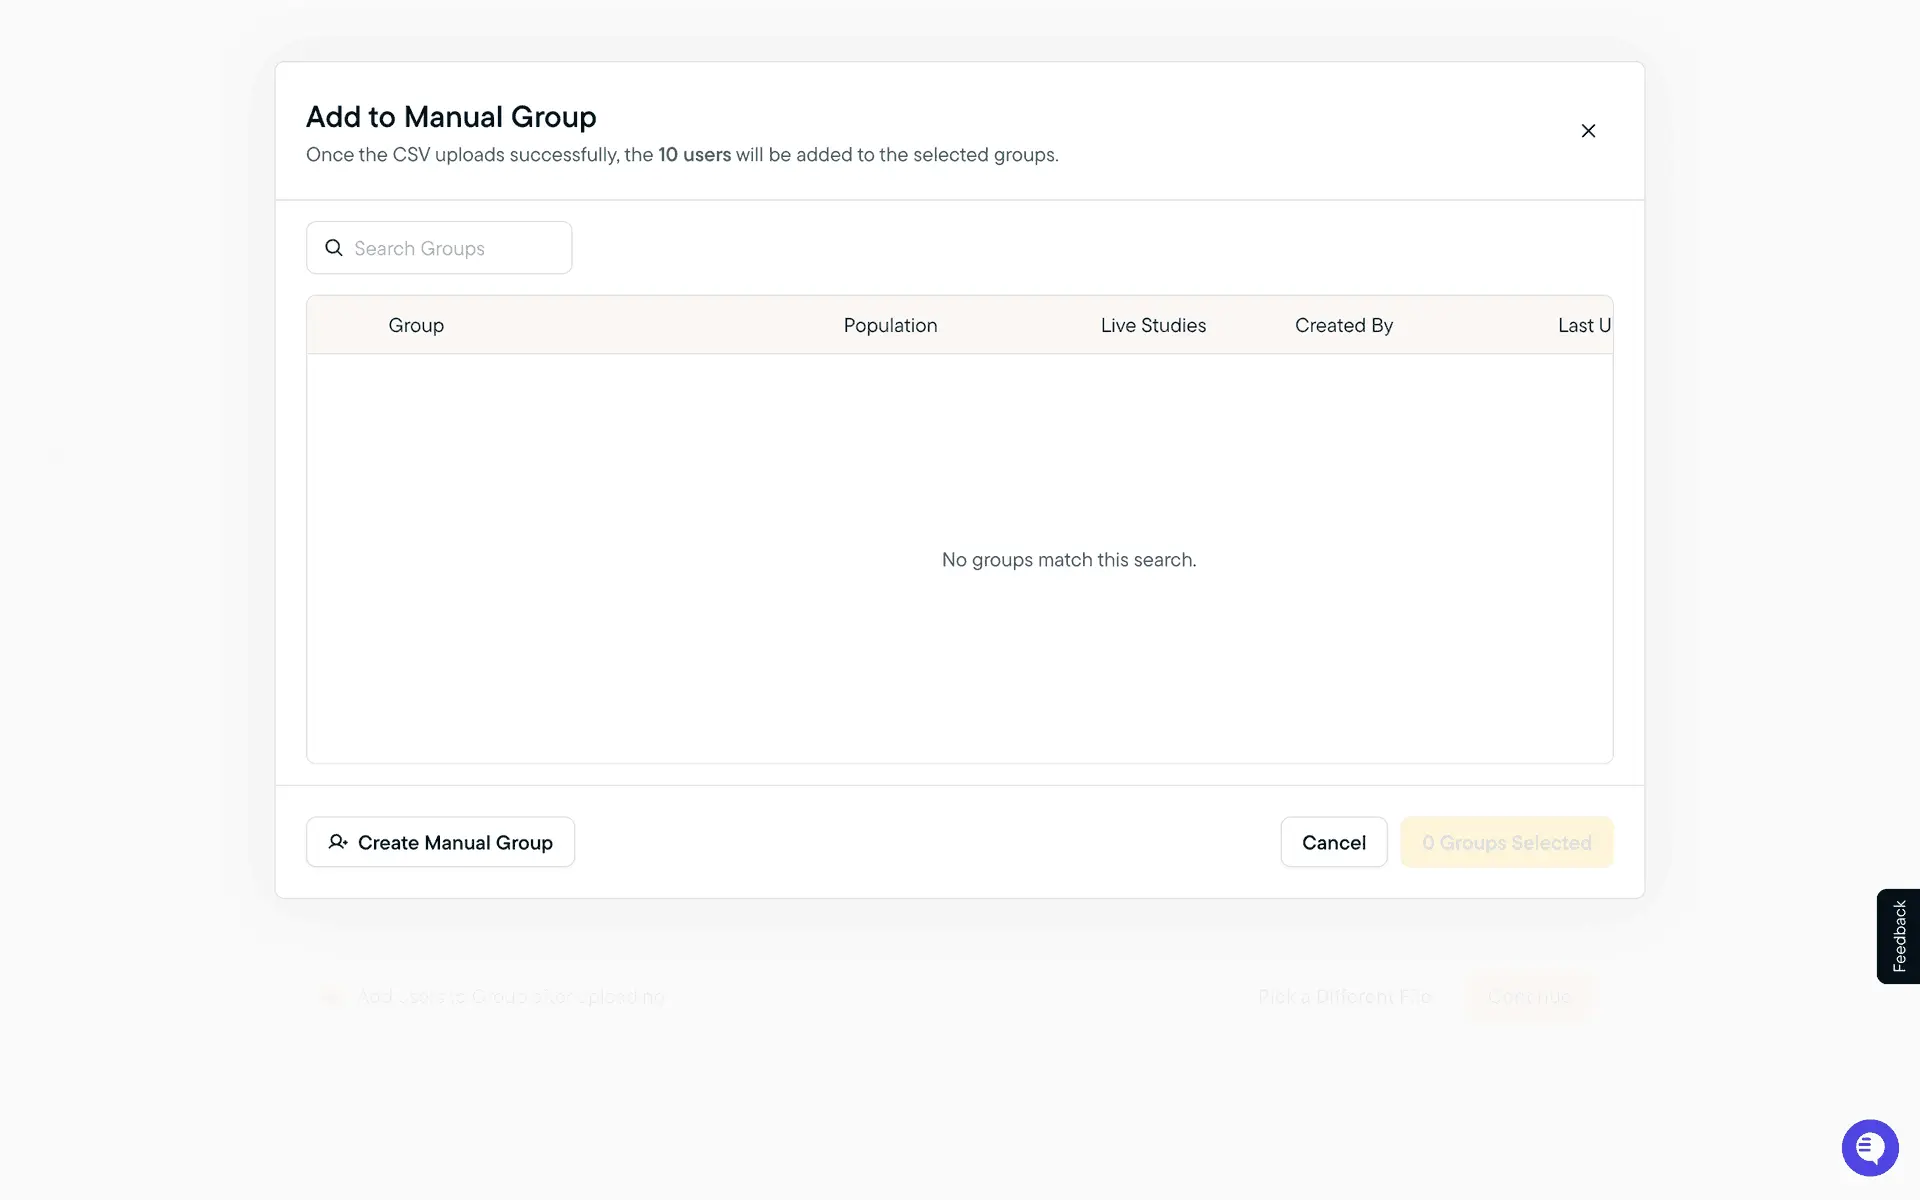This screenshot has width=1920, height=1200.
Task: Click the No groups match this search message
Action: pyautogui.click(x=1068, y=560)
